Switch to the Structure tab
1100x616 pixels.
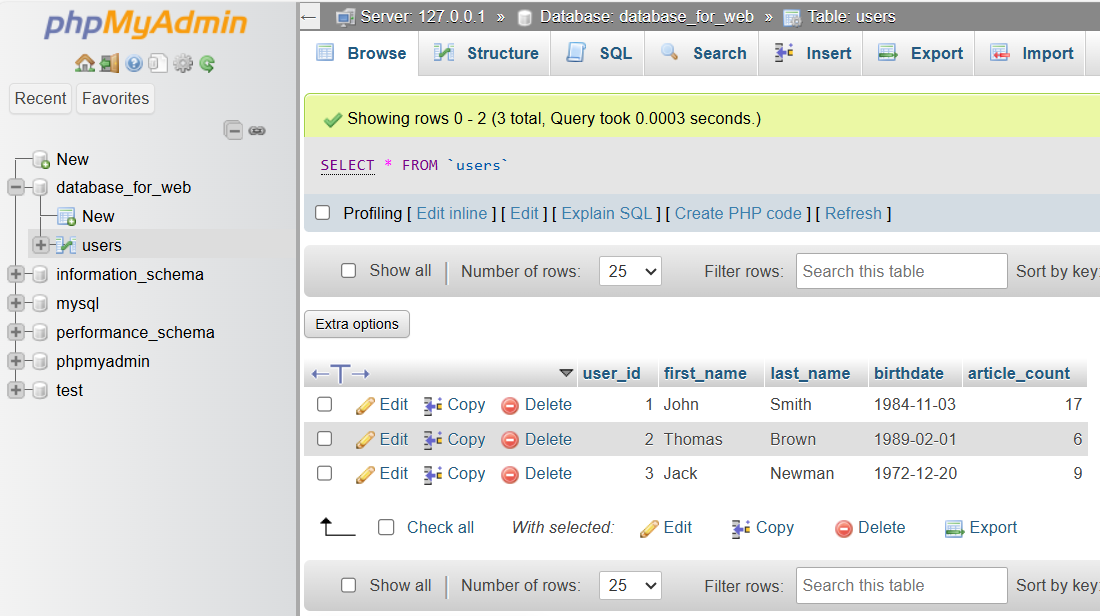(486, 54)
